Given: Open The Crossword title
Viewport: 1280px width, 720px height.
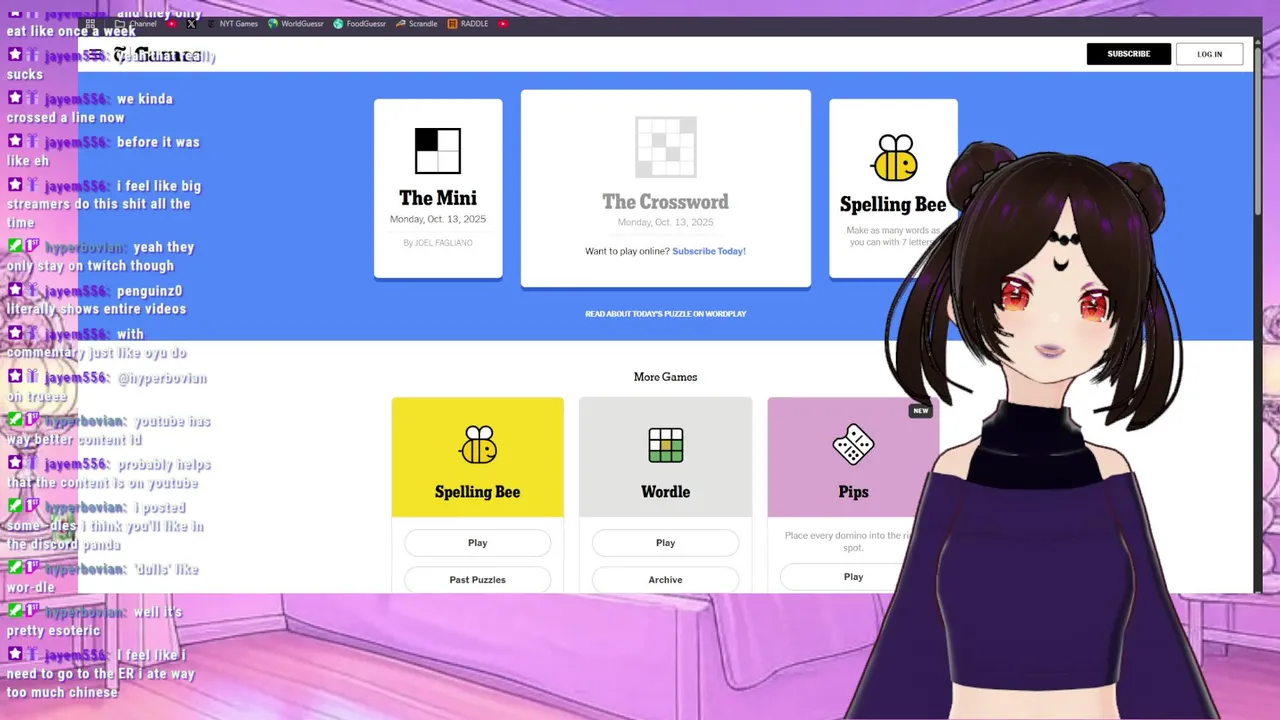Looking at the screenshot, I should point(666,202).
